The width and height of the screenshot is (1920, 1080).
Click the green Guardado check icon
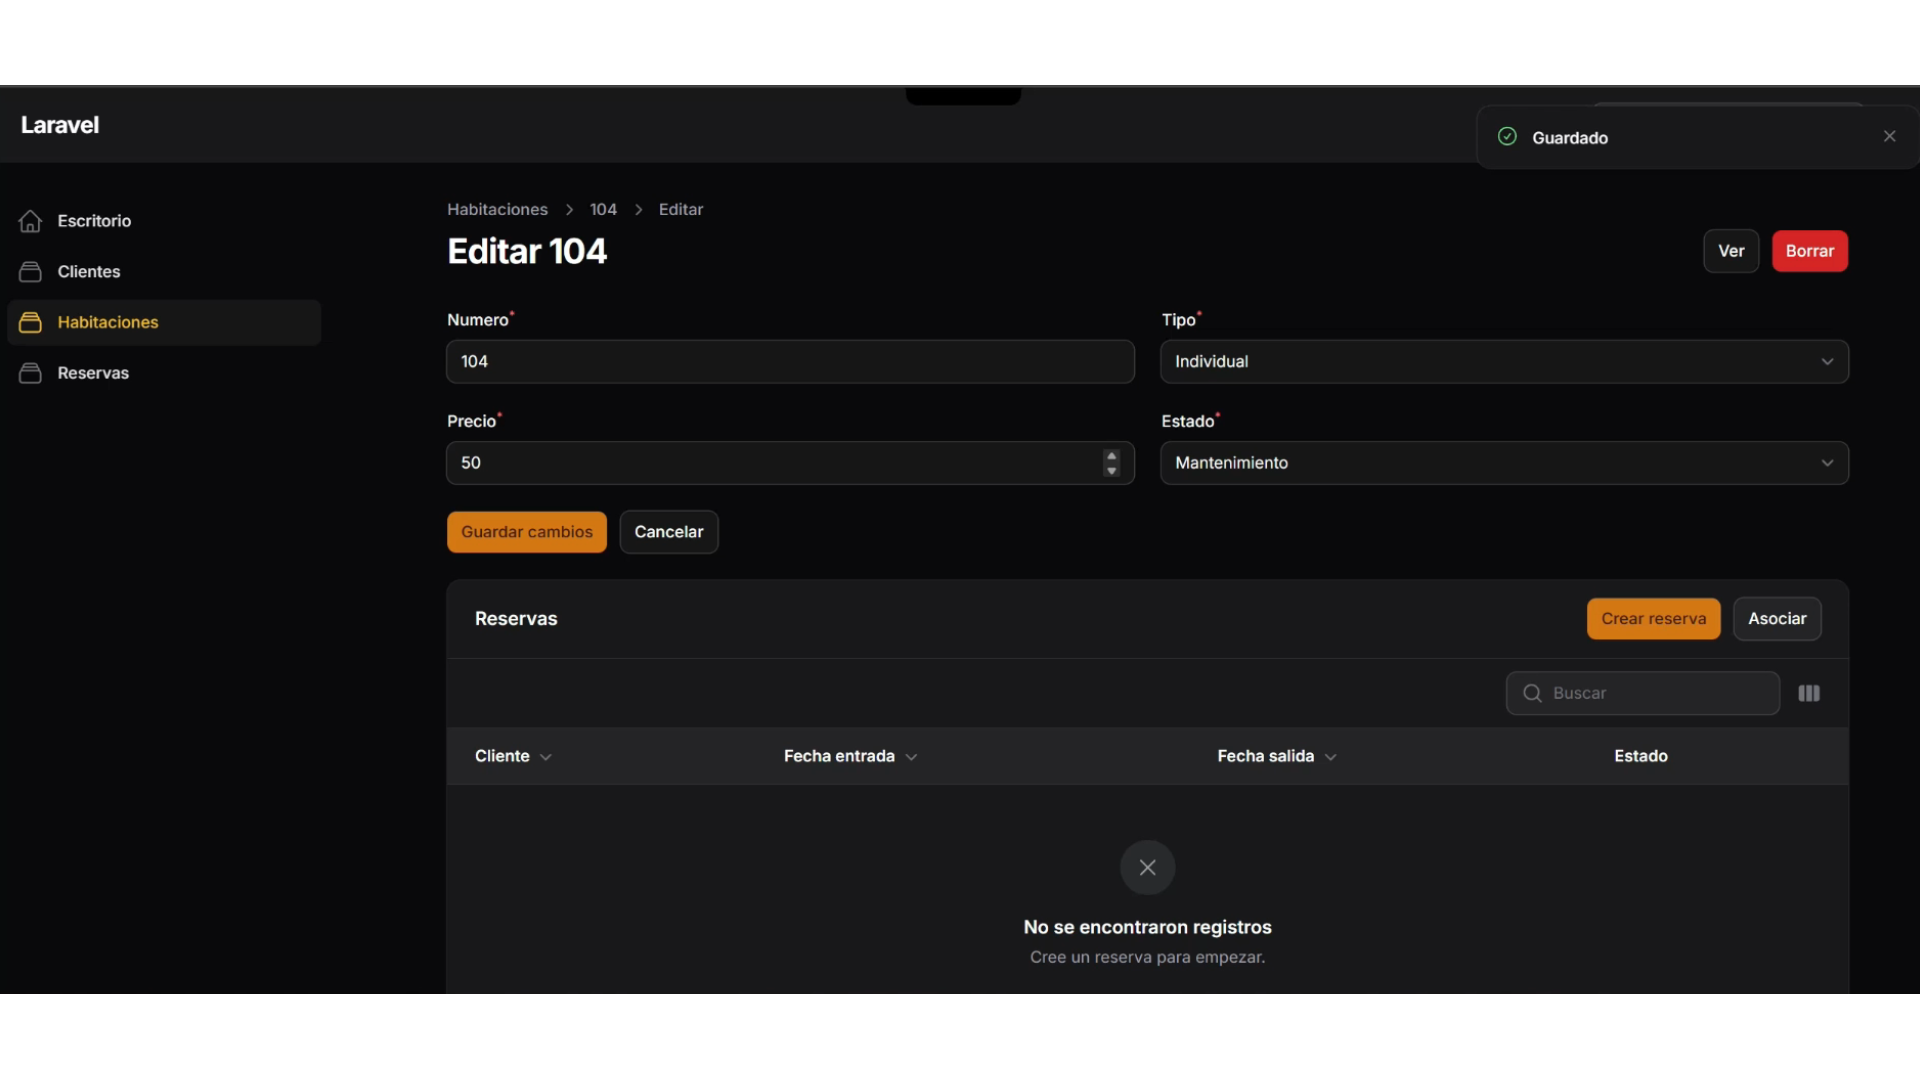pyautogui.click(x=1507, y=137)
